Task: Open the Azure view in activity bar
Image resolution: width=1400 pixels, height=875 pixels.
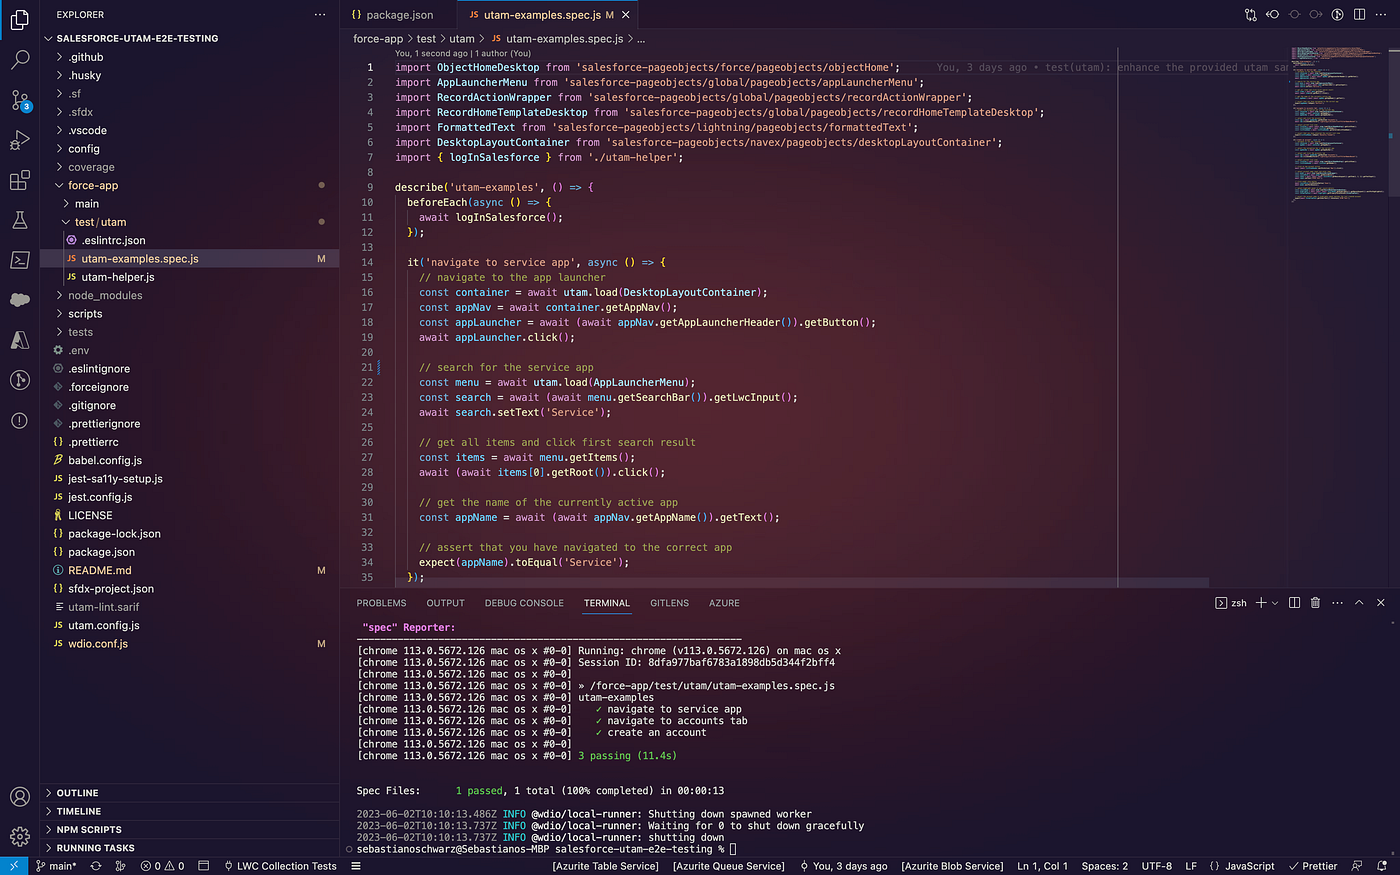Action: tap(19, 340)
